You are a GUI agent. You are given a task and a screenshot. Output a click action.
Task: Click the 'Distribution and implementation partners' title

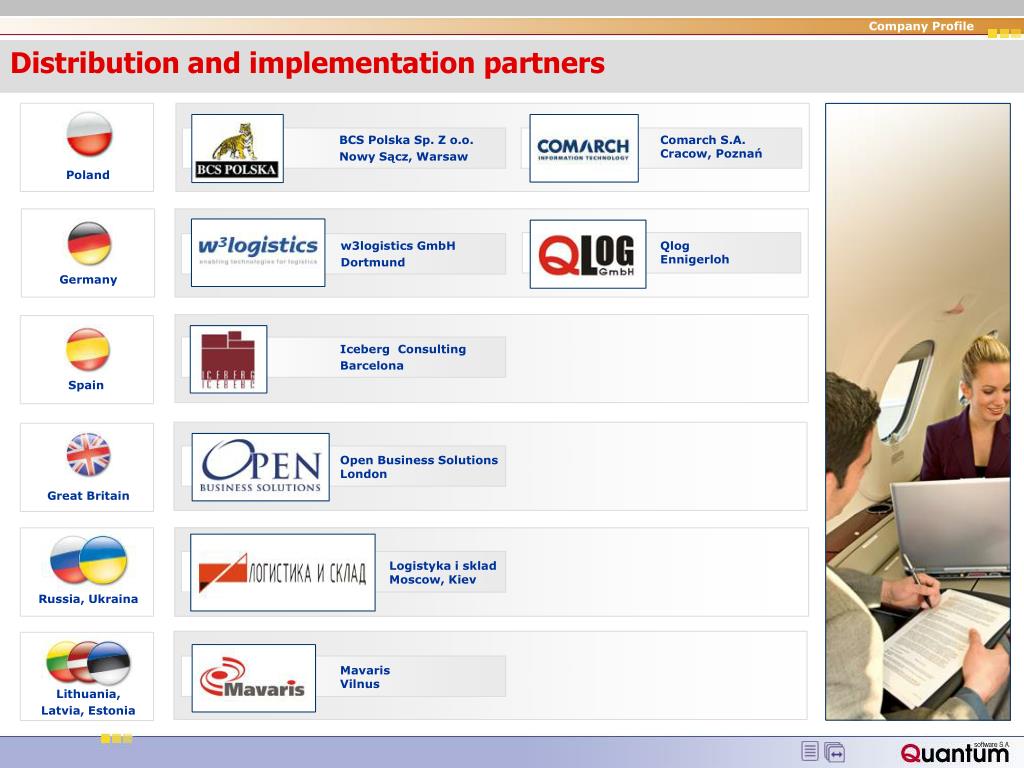[x=308, y=63]
